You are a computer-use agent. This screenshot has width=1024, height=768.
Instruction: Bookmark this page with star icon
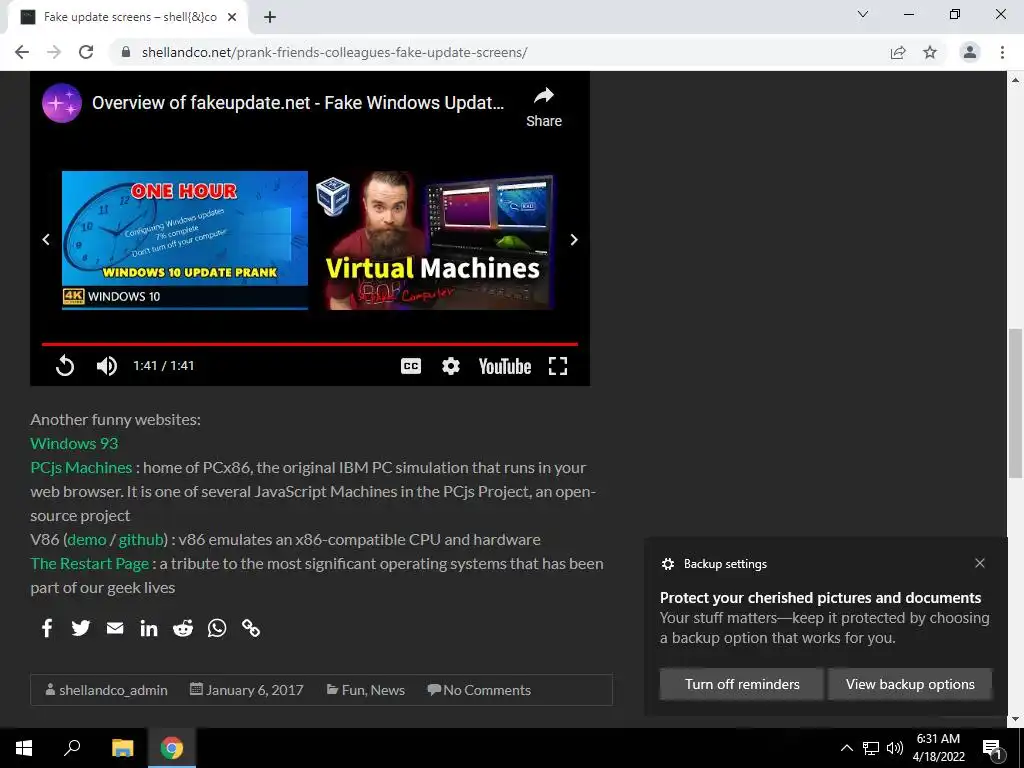click(x=930, y=52)
